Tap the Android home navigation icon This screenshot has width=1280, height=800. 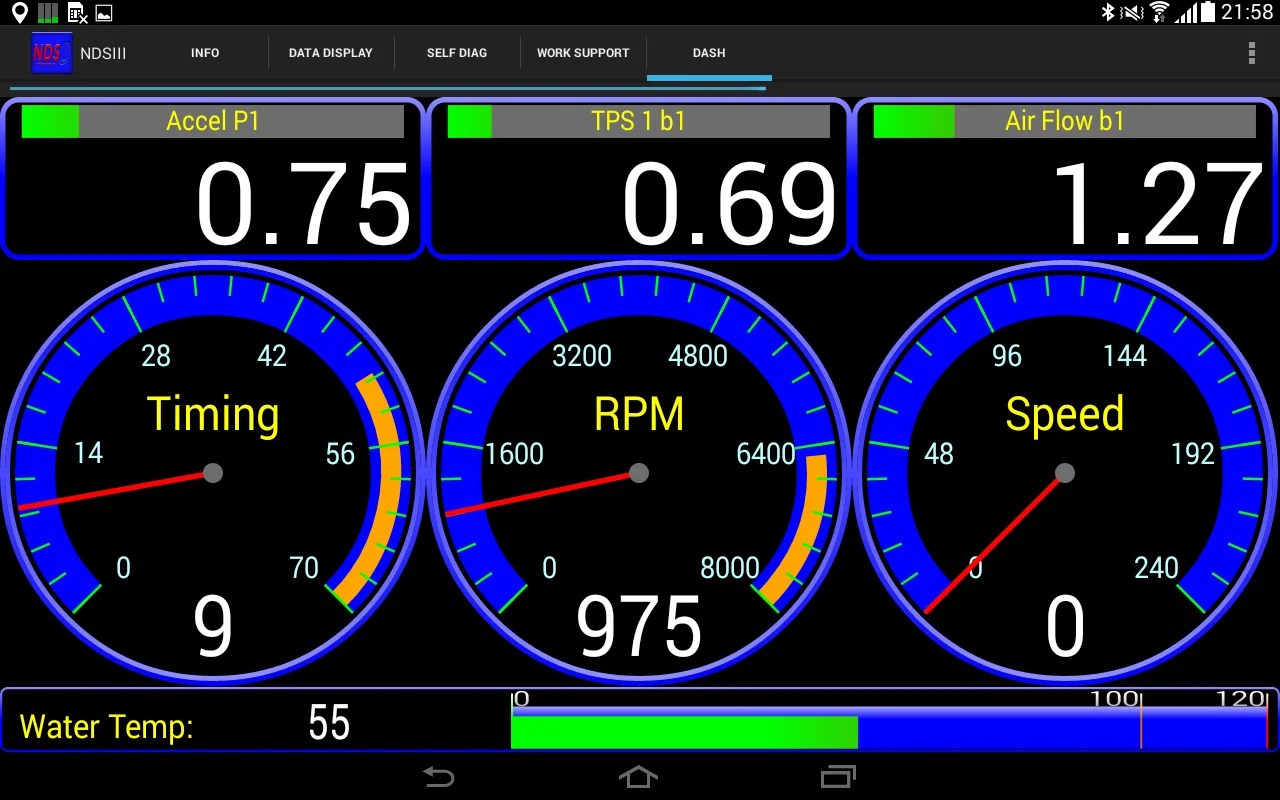pyautogui.click(x=638, y=776)
